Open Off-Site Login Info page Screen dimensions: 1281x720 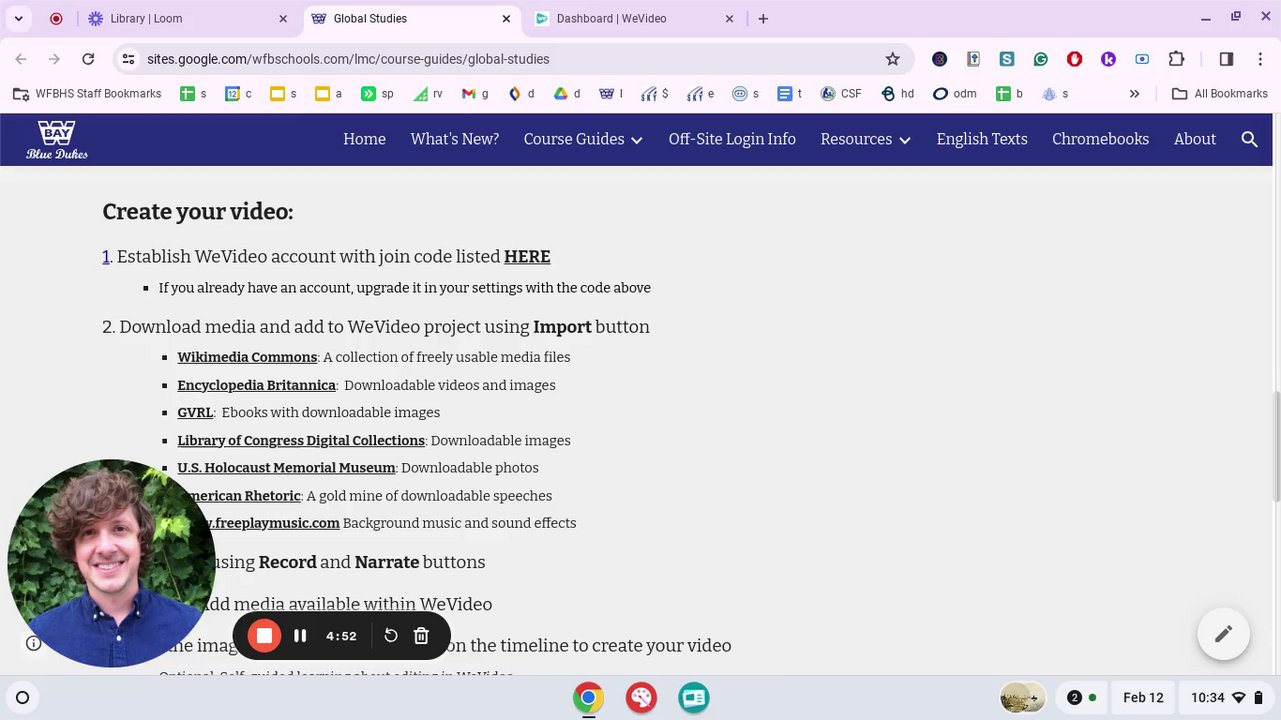click(x=732, y=139)
